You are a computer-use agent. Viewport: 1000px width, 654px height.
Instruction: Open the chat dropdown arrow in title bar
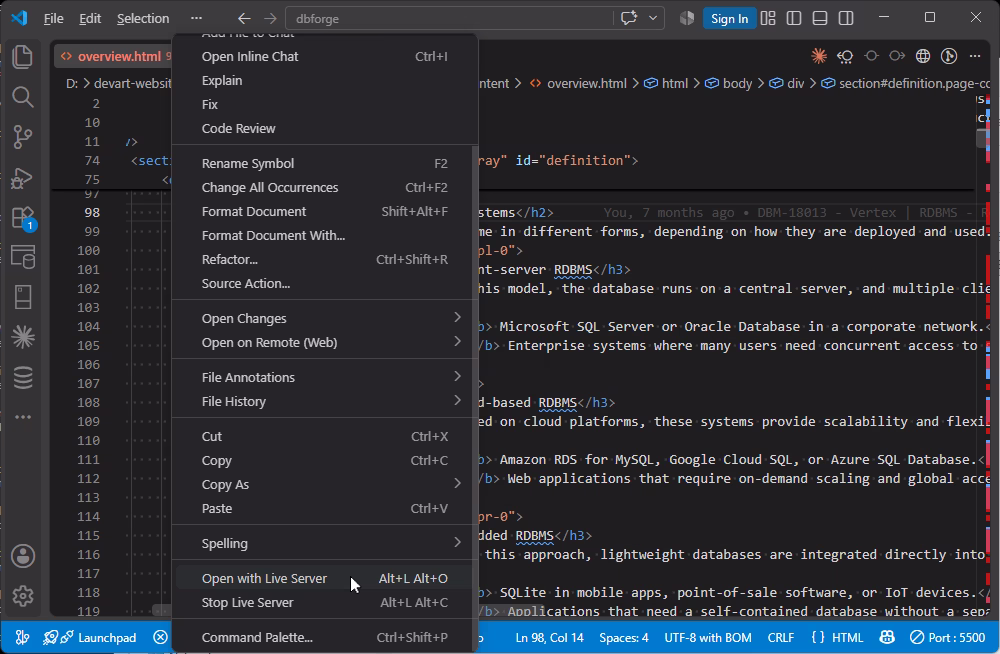pyautogui.click(x=653, y=18)
